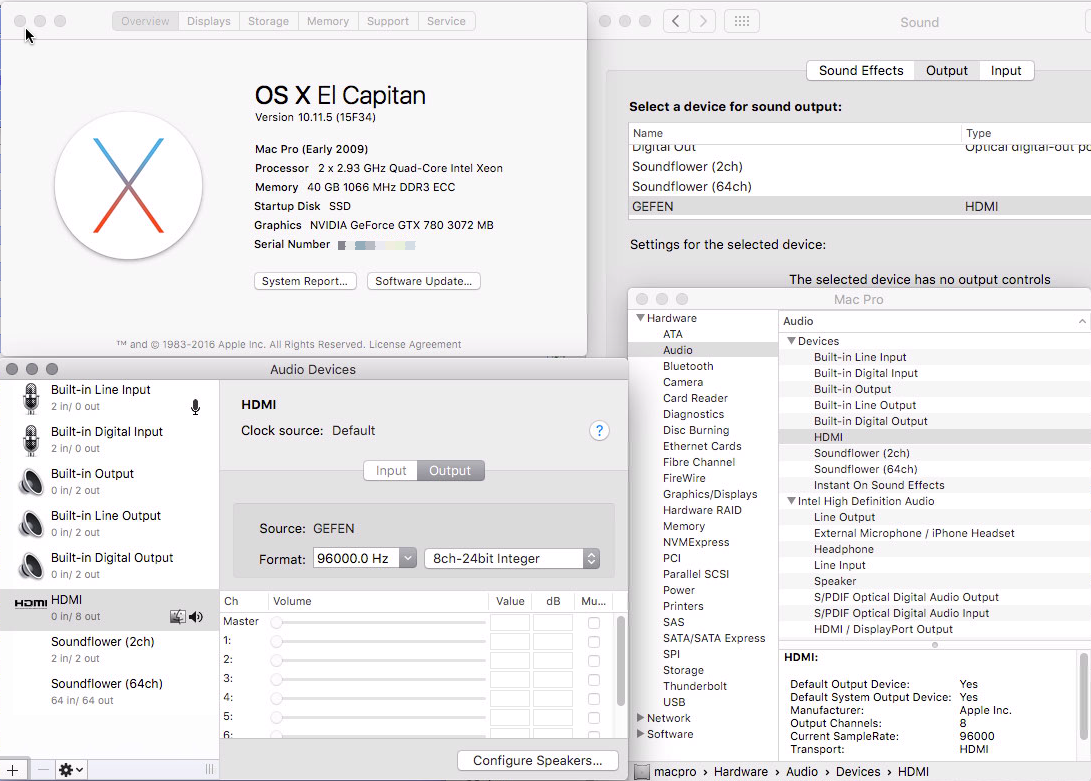Go forward in Sound preferences window
The height and width of the screenshot is (781, 1091).
click(703, 22)
